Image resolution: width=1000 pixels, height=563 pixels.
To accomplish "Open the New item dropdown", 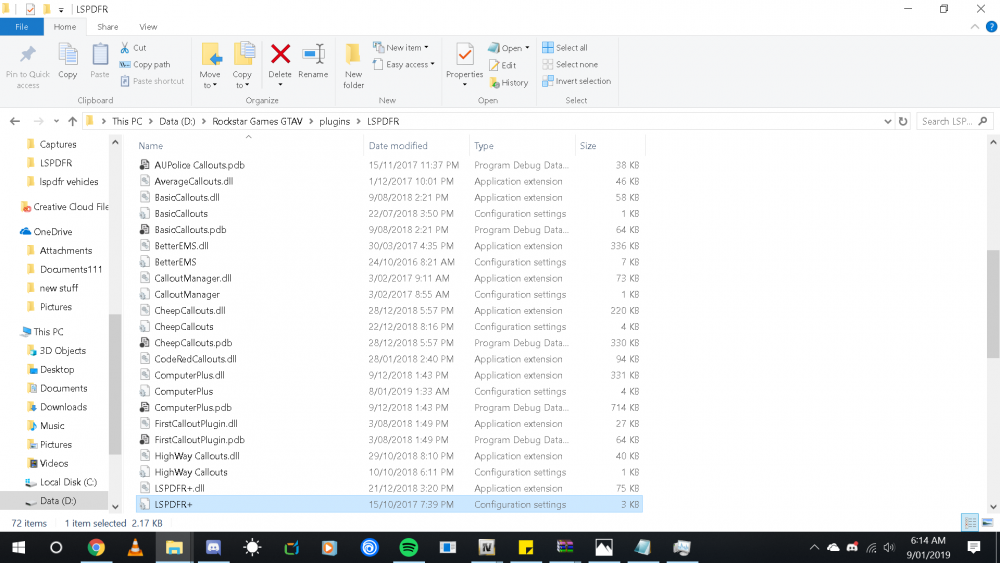I will [x=401, y=48].
